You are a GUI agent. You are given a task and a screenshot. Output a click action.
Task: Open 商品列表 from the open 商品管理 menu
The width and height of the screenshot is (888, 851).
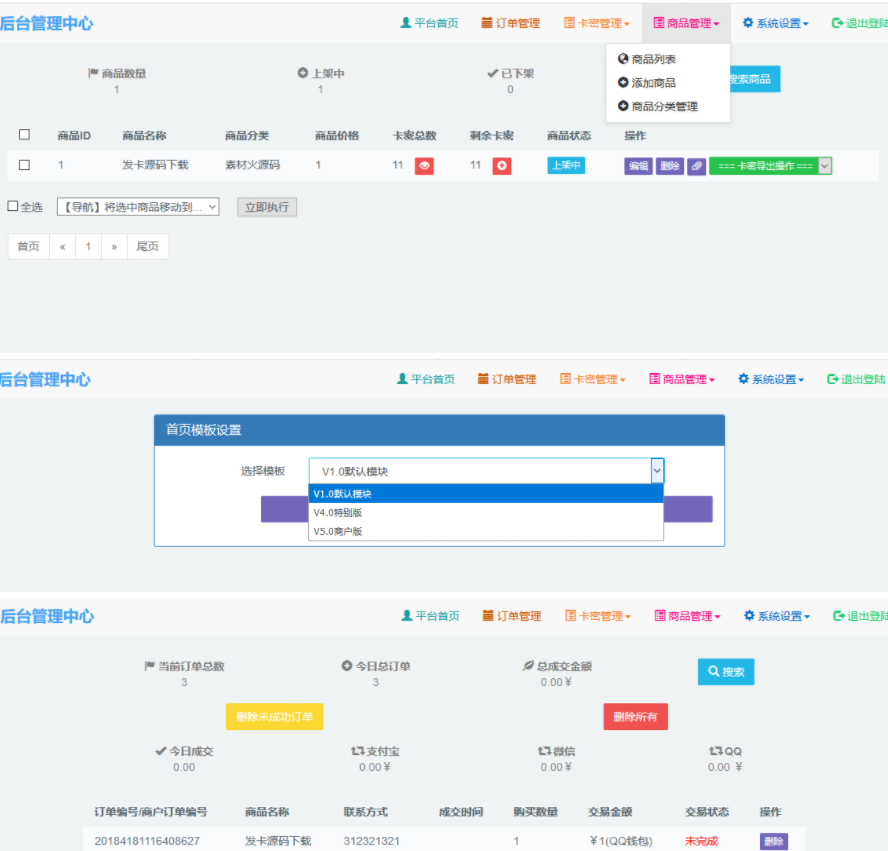[647, 59]
